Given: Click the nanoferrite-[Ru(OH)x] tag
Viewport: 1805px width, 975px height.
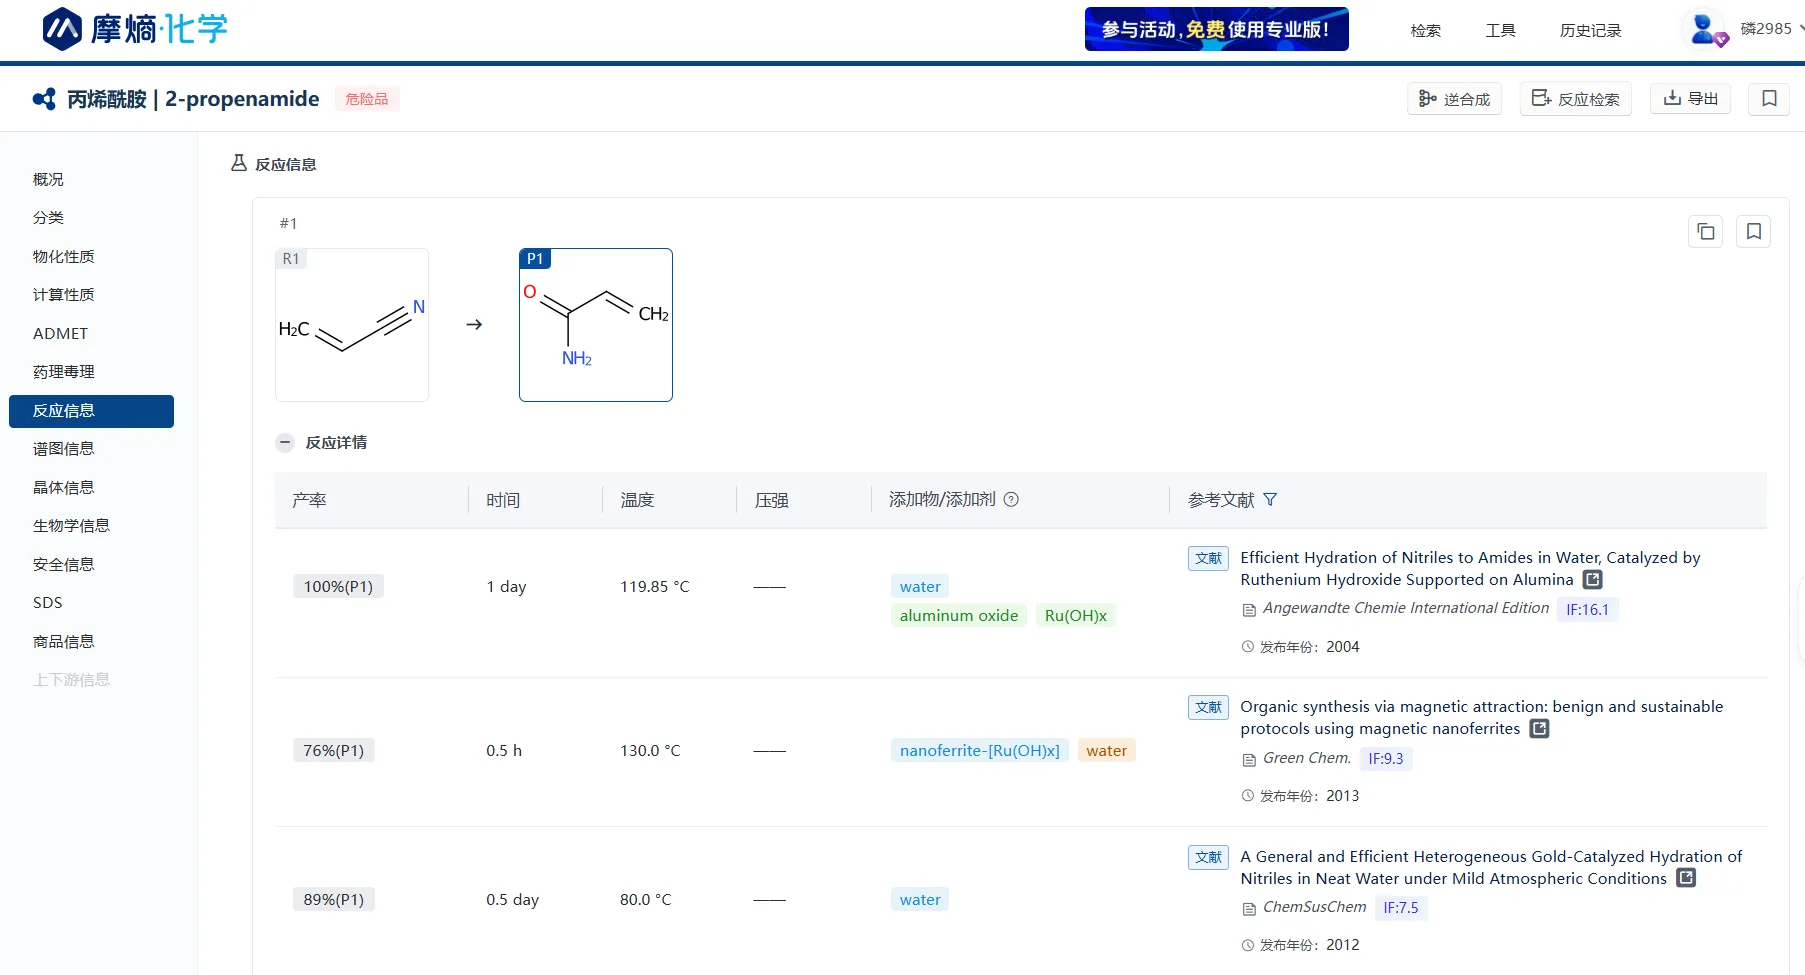Looking at the screenshot, I should 980,750.
